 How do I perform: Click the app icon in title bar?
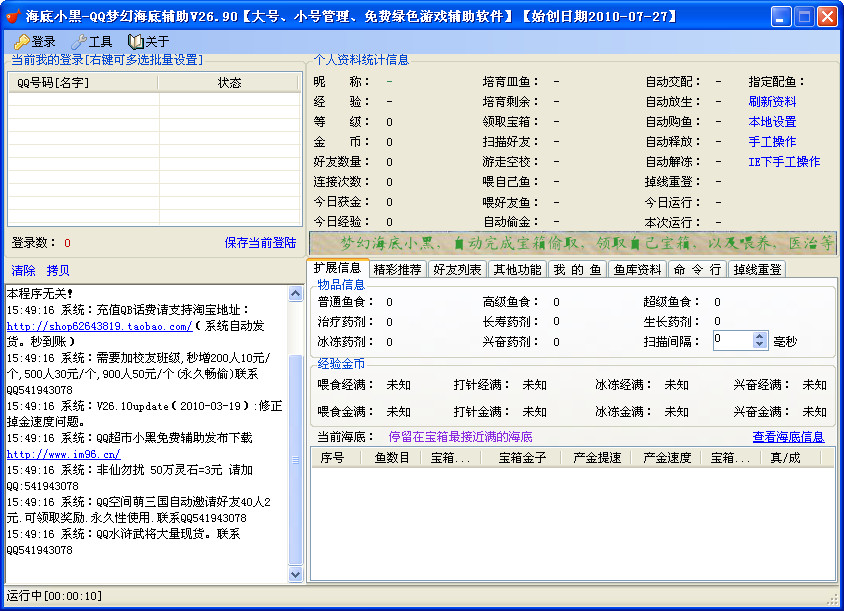click(13, 16)
